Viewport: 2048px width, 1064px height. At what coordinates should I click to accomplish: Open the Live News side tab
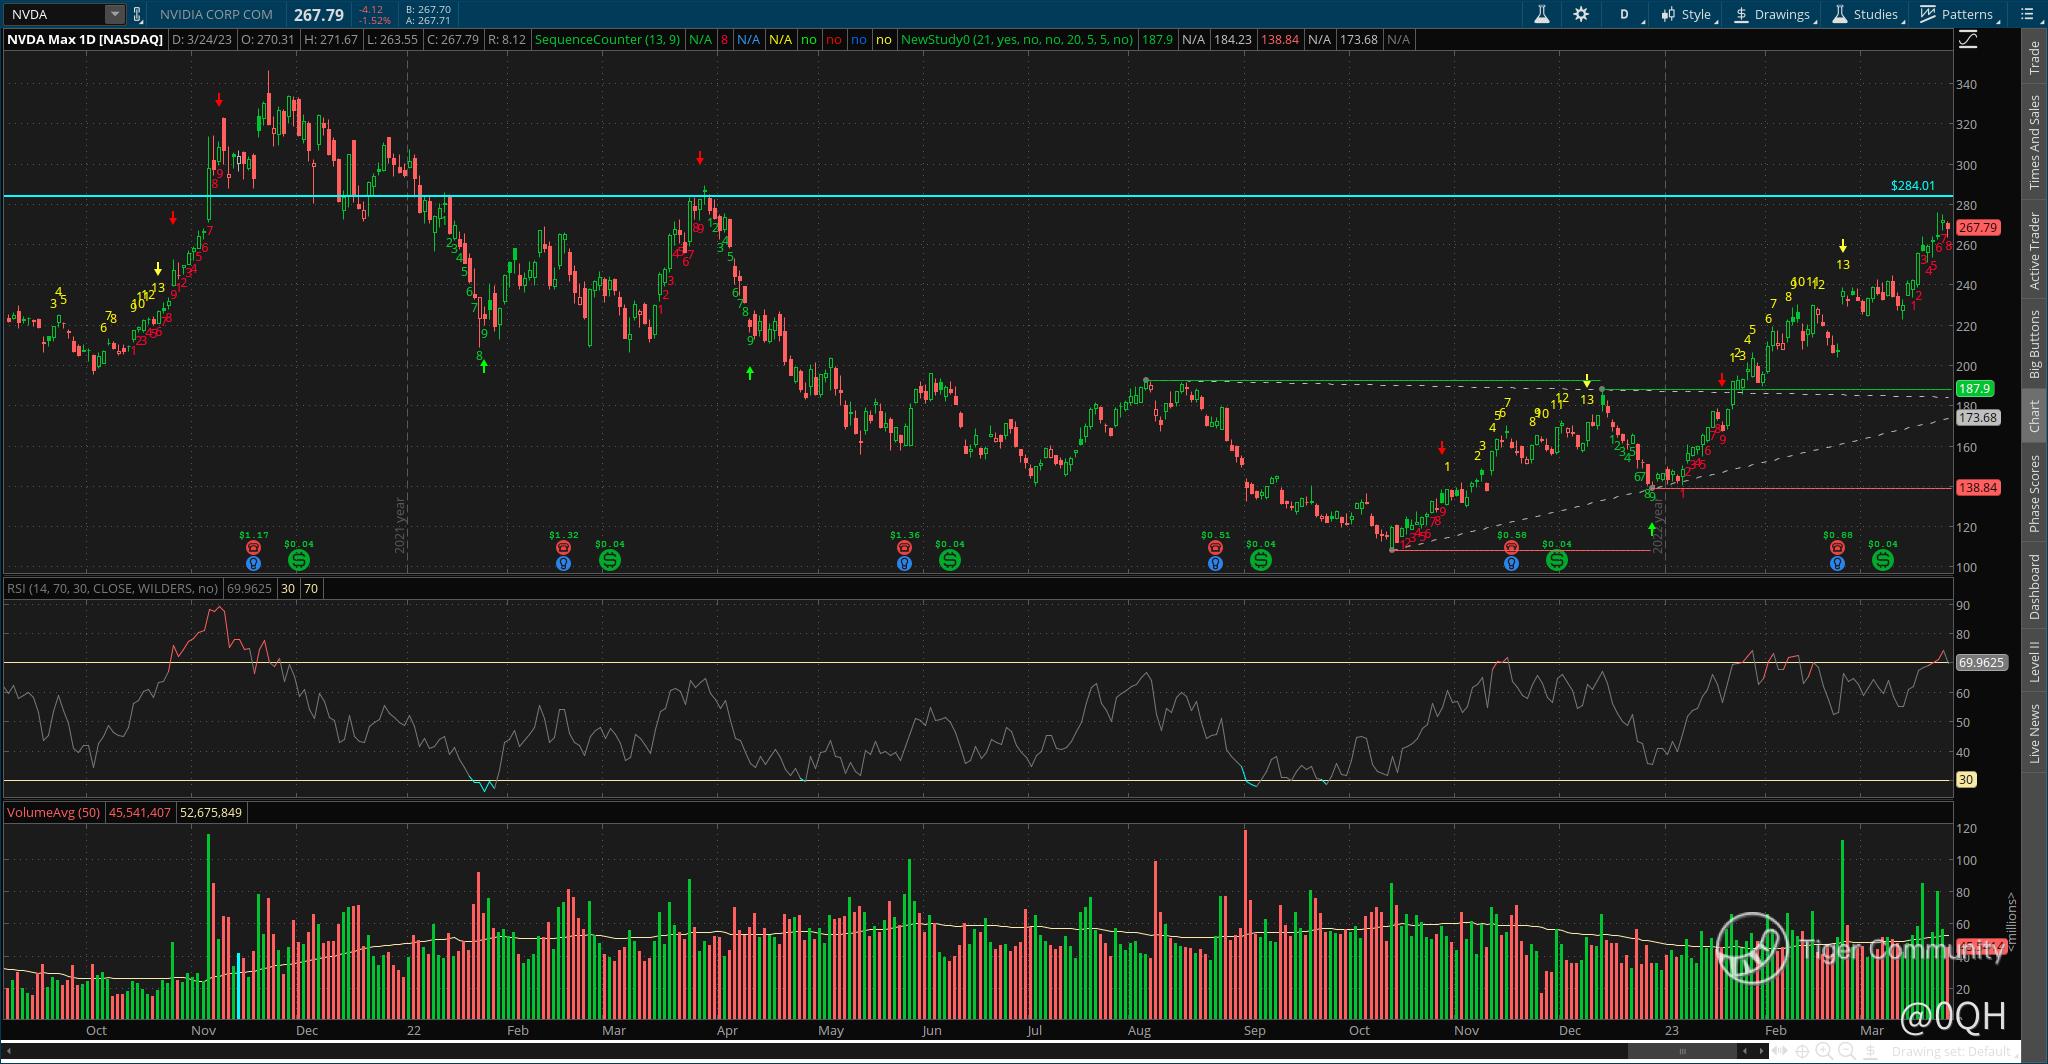point(2034,734)
